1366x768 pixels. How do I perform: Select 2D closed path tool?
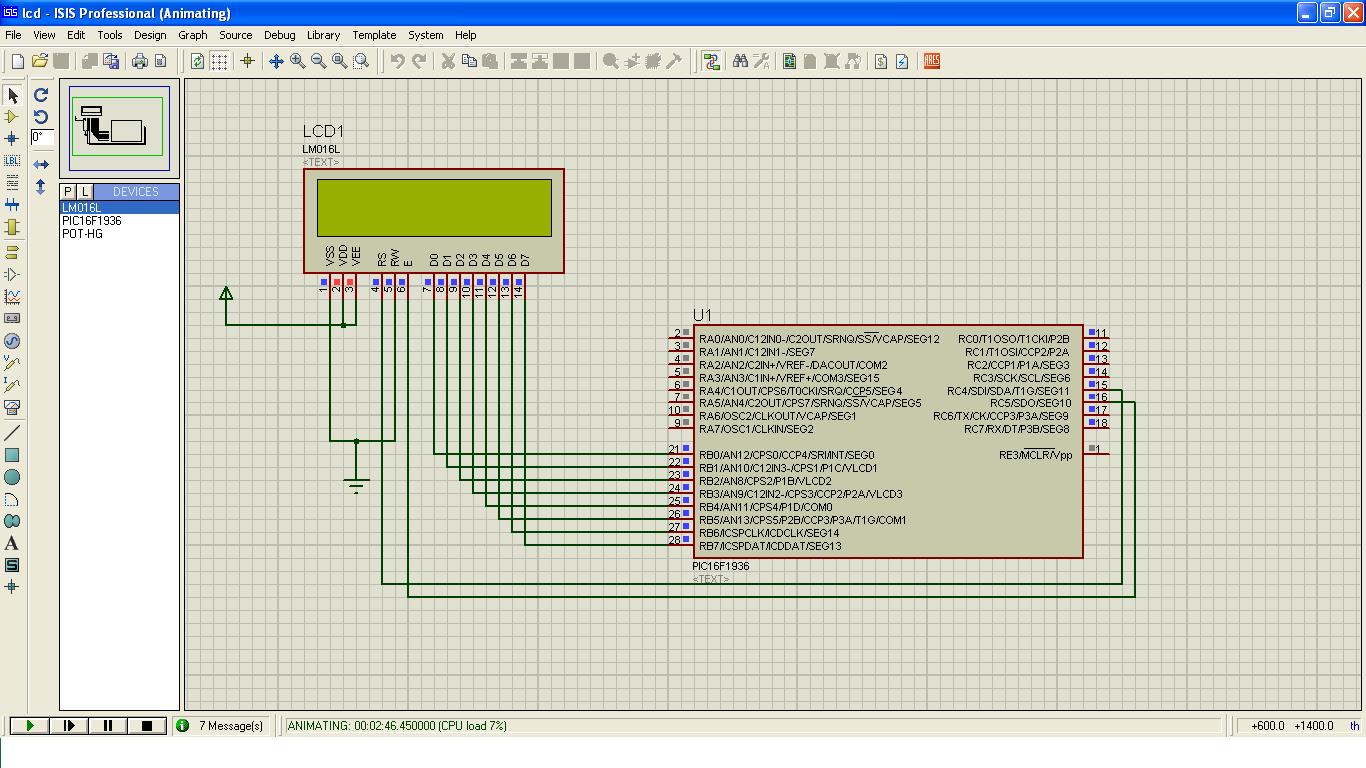coord(12,521)
